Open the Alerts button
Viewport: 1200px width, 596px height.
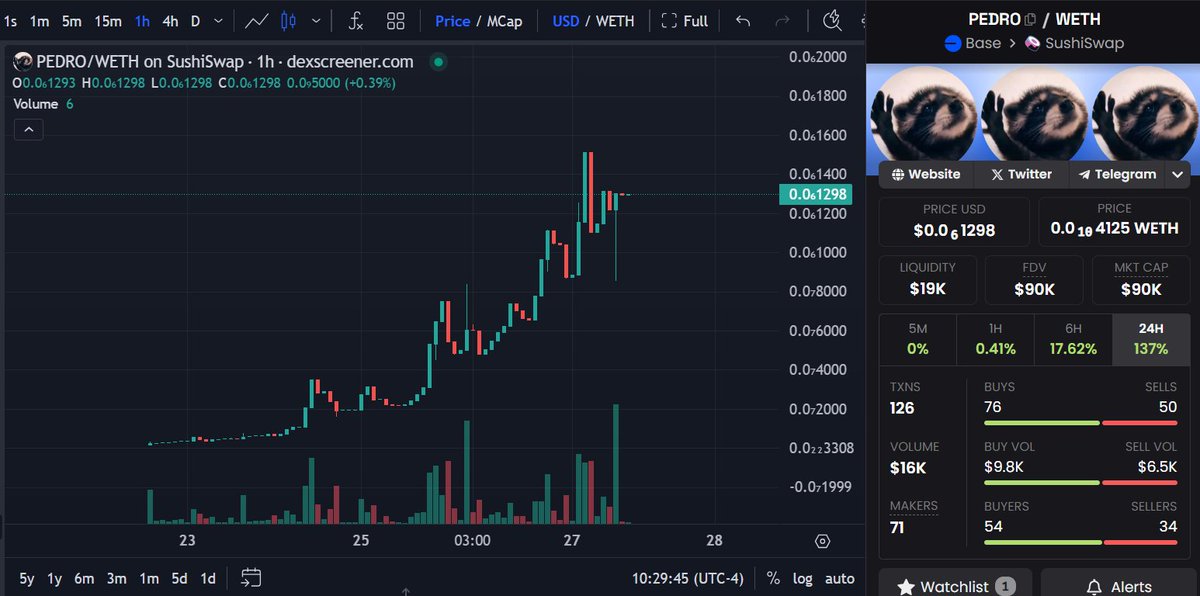coord(1119,586)
